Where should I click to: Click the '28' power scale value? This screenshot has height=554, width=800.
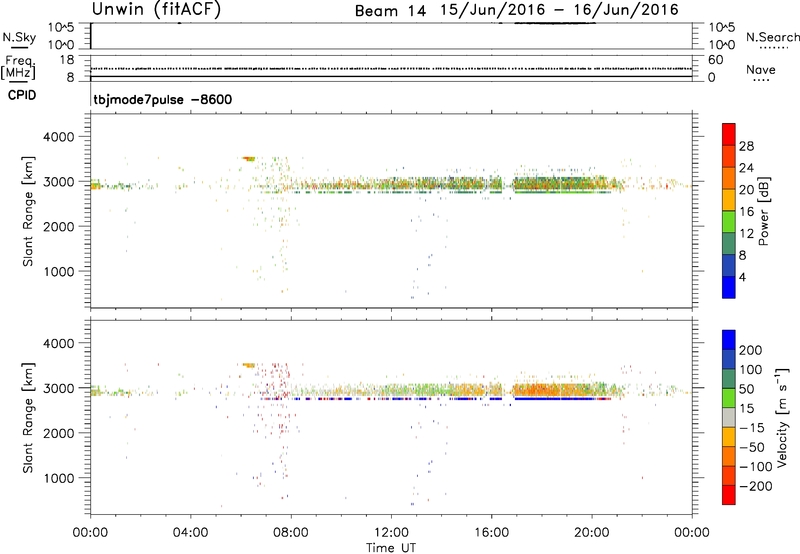click(x=746, y=146)
